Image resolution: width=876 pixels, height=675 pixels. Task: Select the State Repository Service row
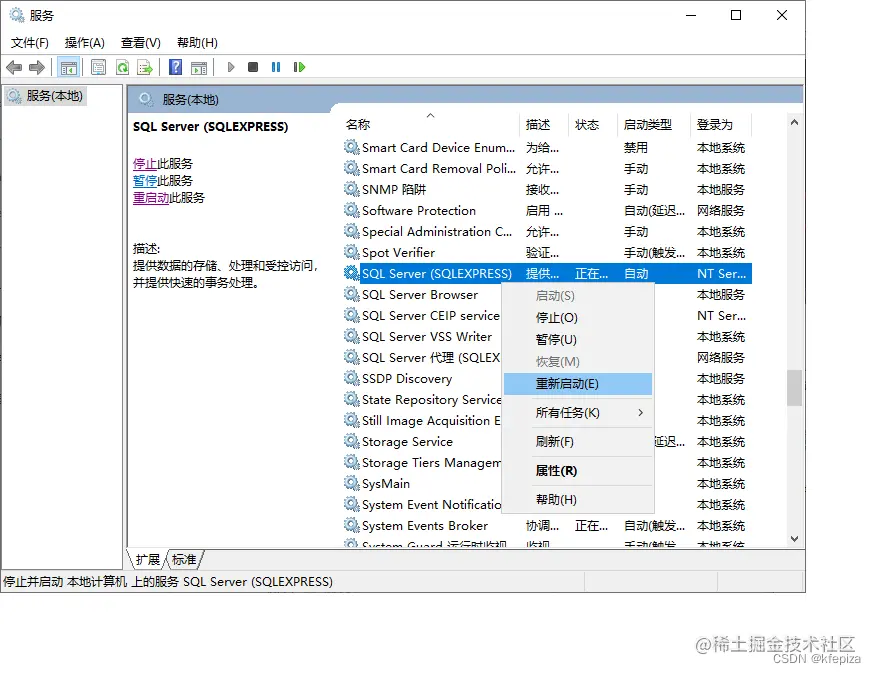[432, 400]
